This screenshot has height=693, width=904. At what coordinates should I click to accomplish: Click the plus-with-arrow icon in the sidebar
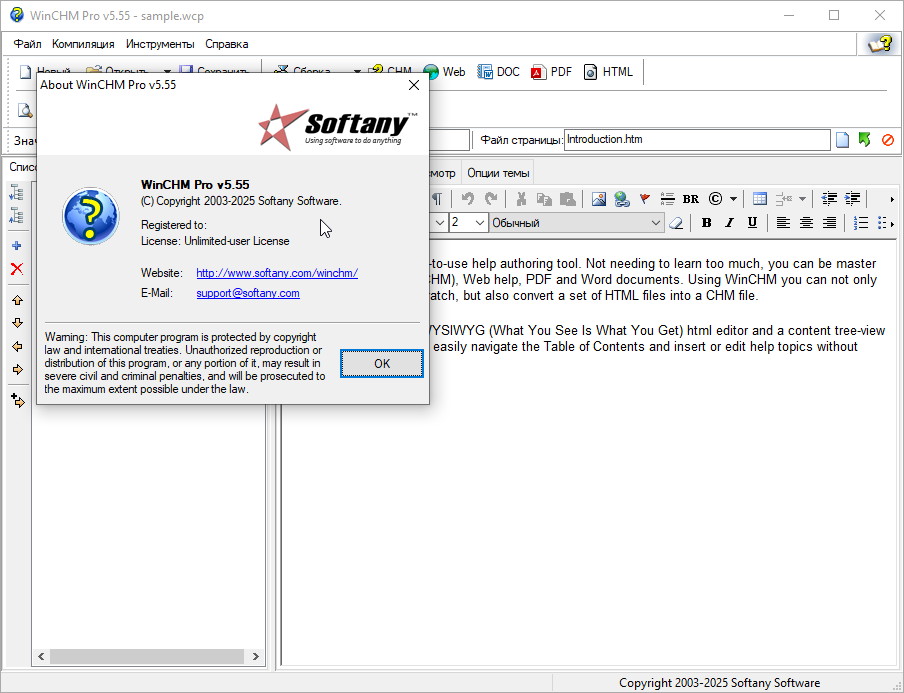(x=17, y=400)
